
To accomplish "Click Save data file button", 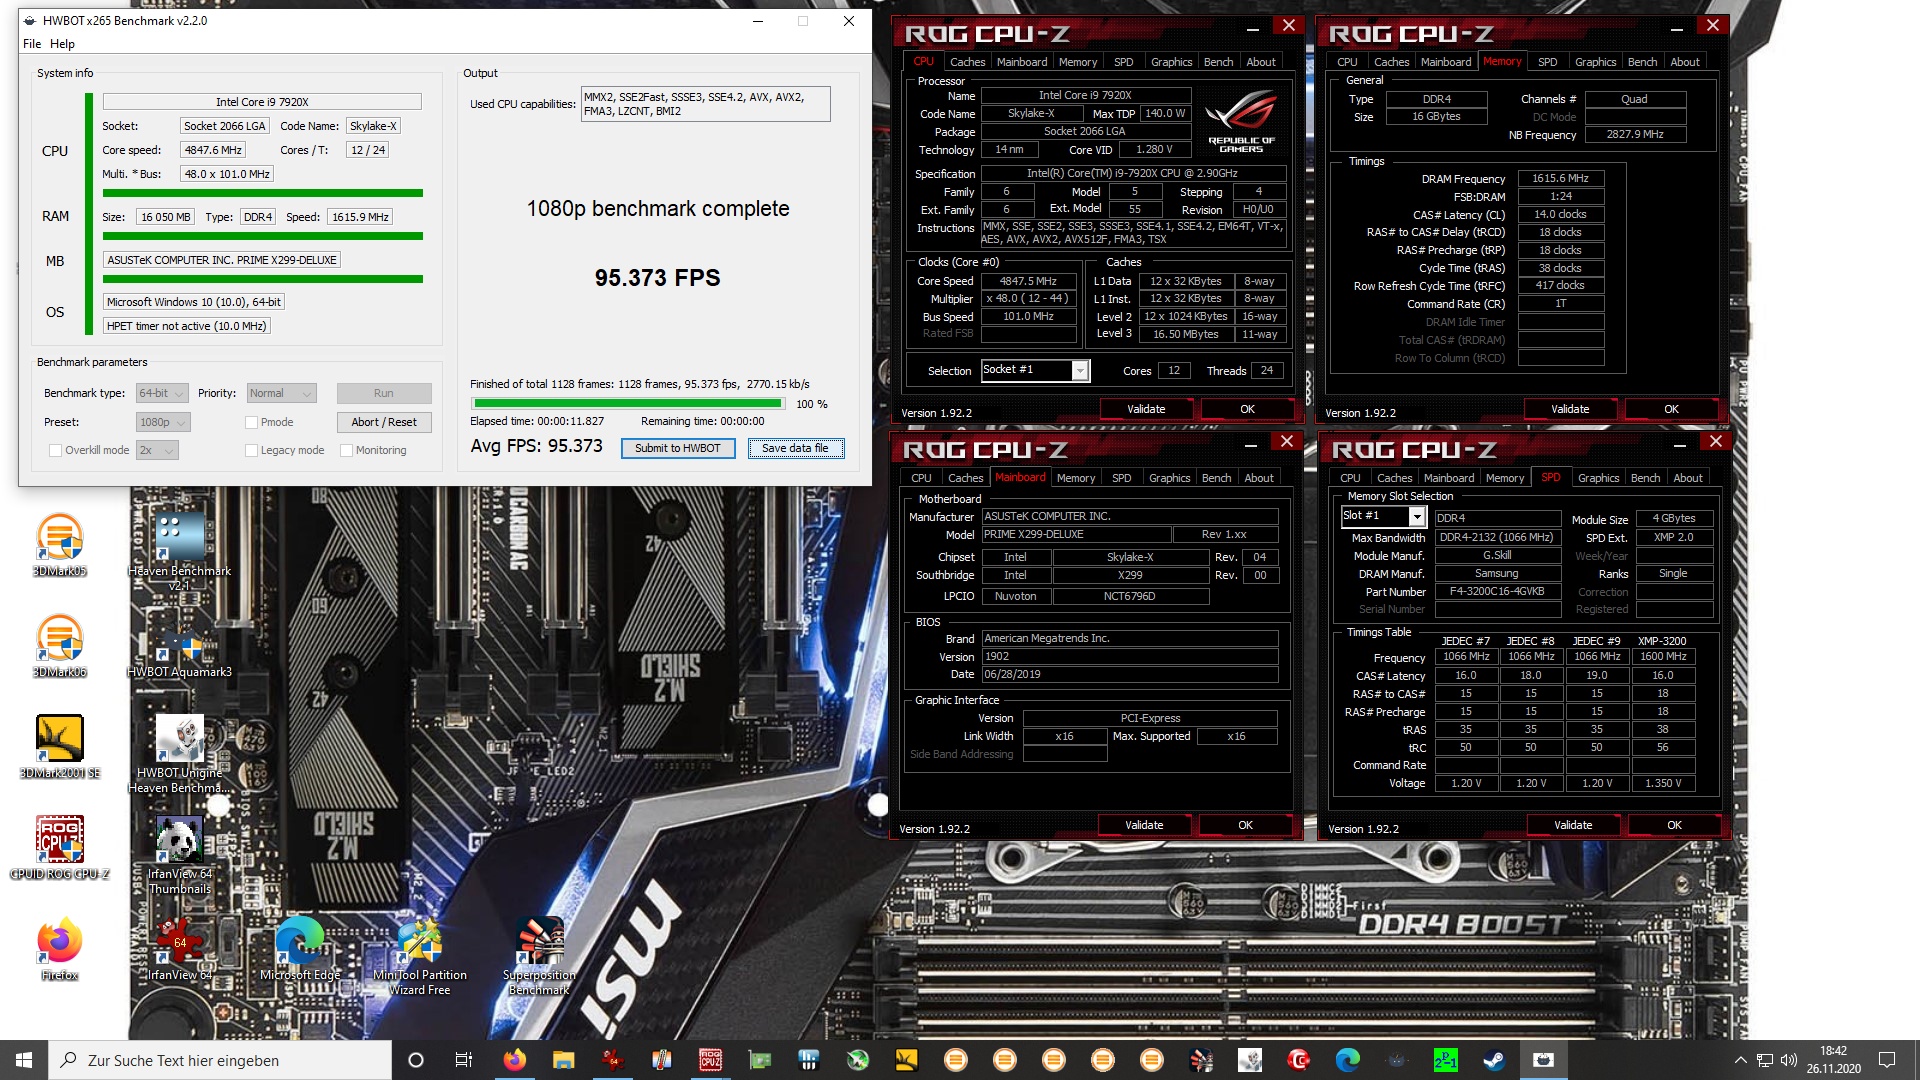I will point(795,448).
